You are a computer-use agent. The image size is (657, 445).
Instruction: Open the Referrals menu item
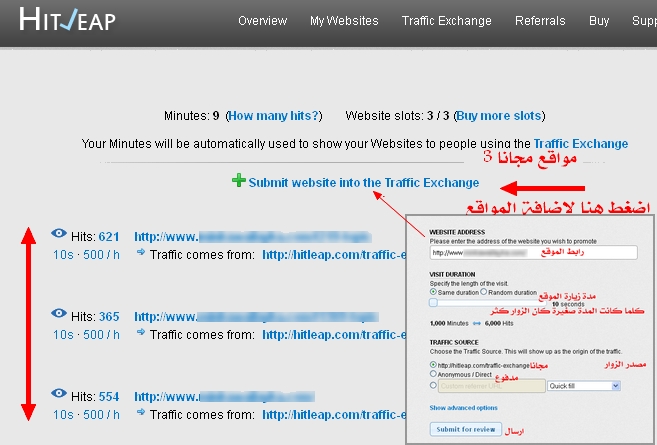pos(540,21)
